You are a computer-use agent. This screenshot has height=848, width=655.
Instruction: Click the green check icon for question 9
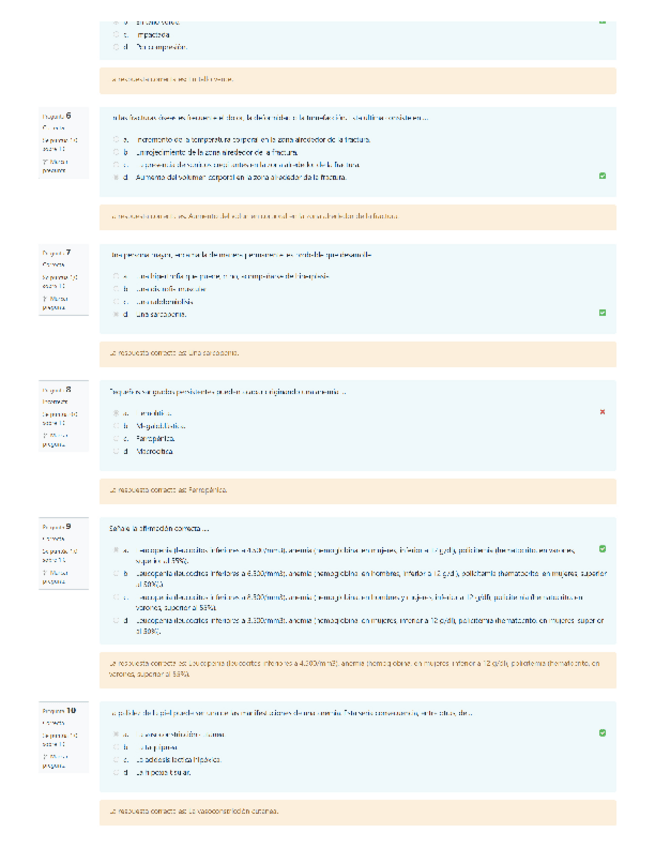point(603,549)
